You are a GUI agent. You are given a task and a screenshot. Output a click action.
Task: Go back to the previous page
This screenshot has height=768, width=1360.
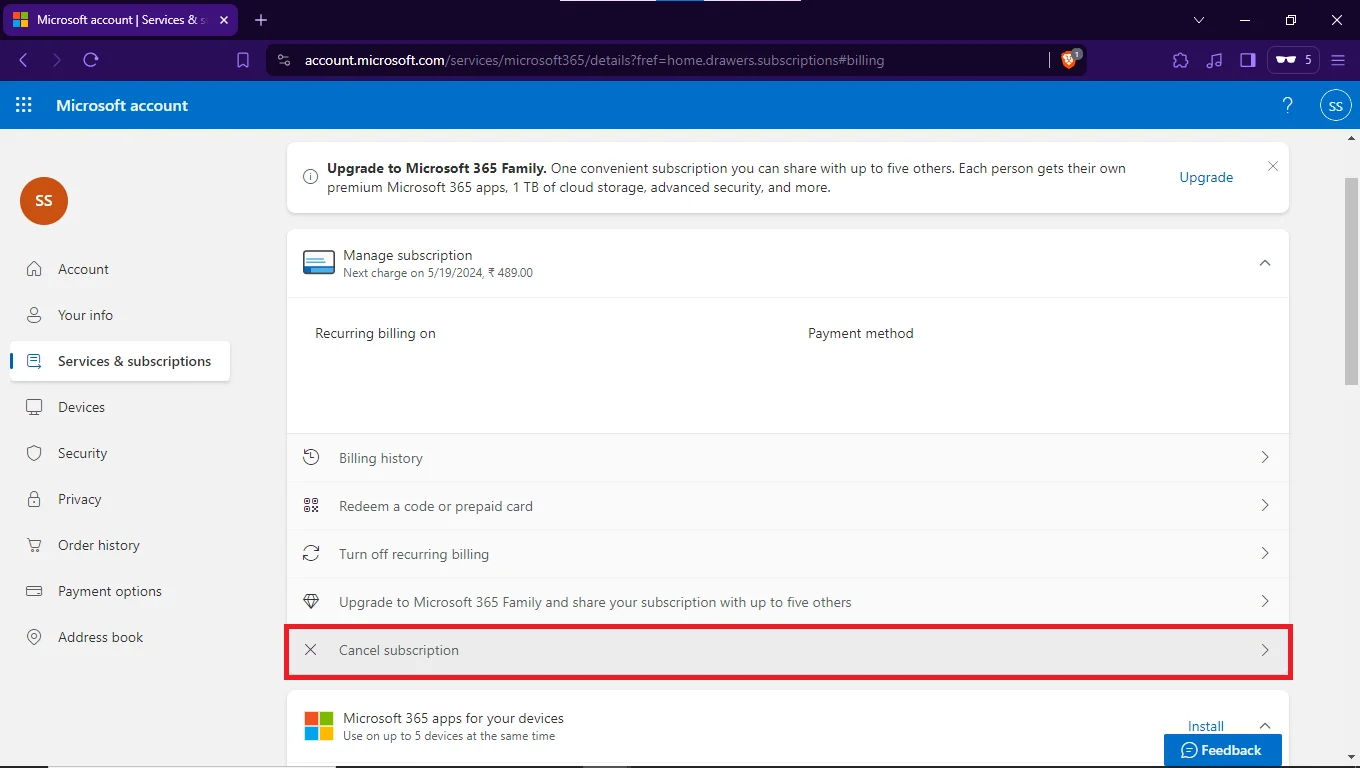(23, 60)
